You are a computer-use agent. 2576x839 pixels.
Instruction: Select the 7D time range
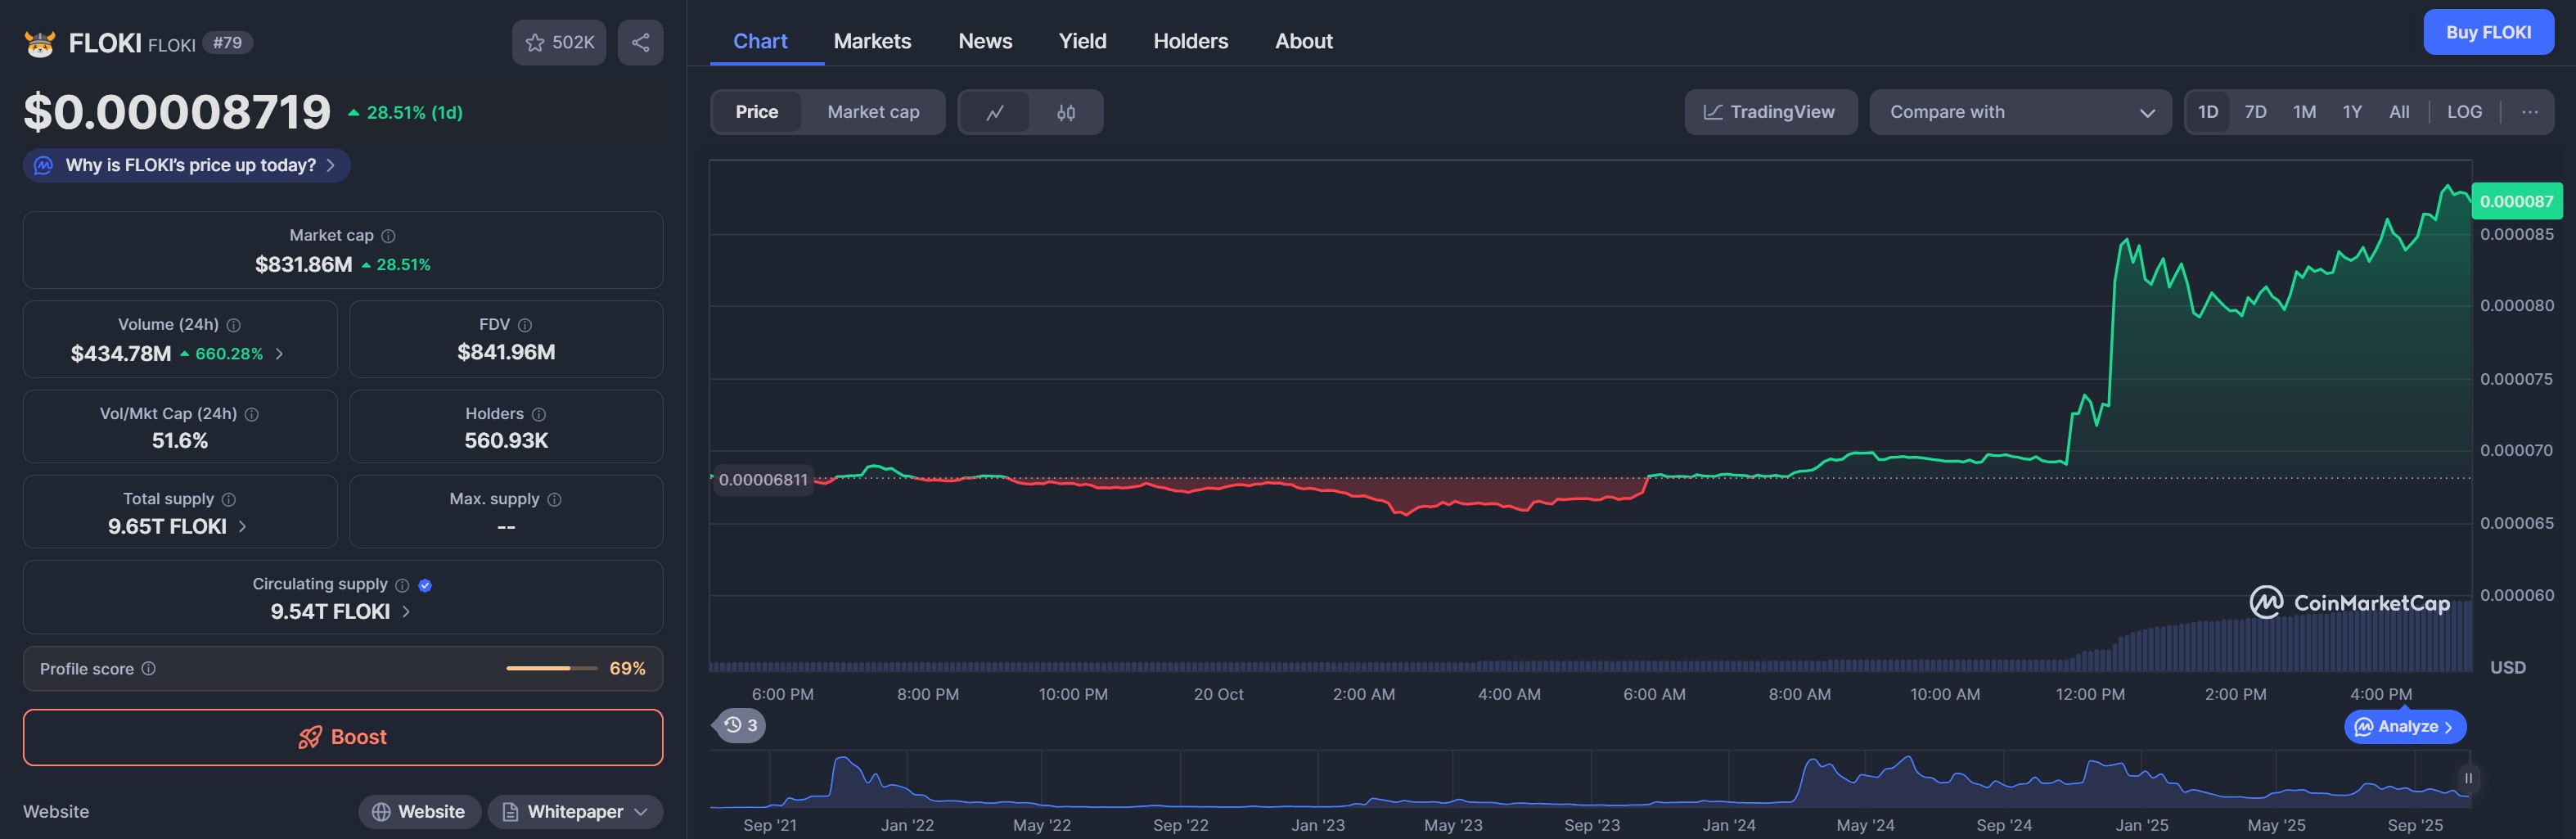pyautogui.click(x=2255, y=112)
